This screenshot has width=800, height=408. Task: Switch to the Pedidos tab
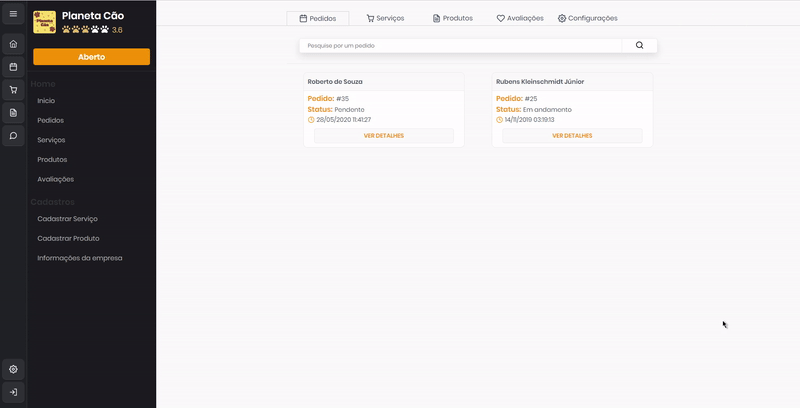318,18
